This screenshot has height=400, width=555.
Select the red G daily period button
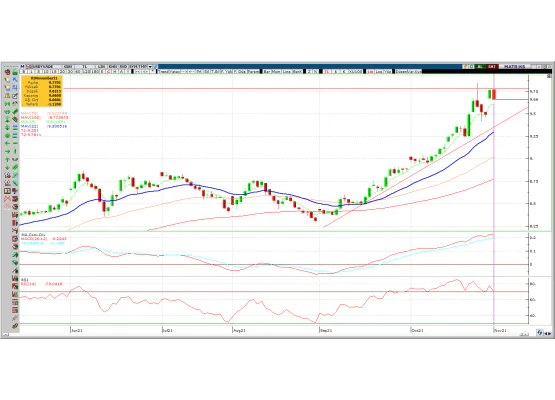(108, 71)
